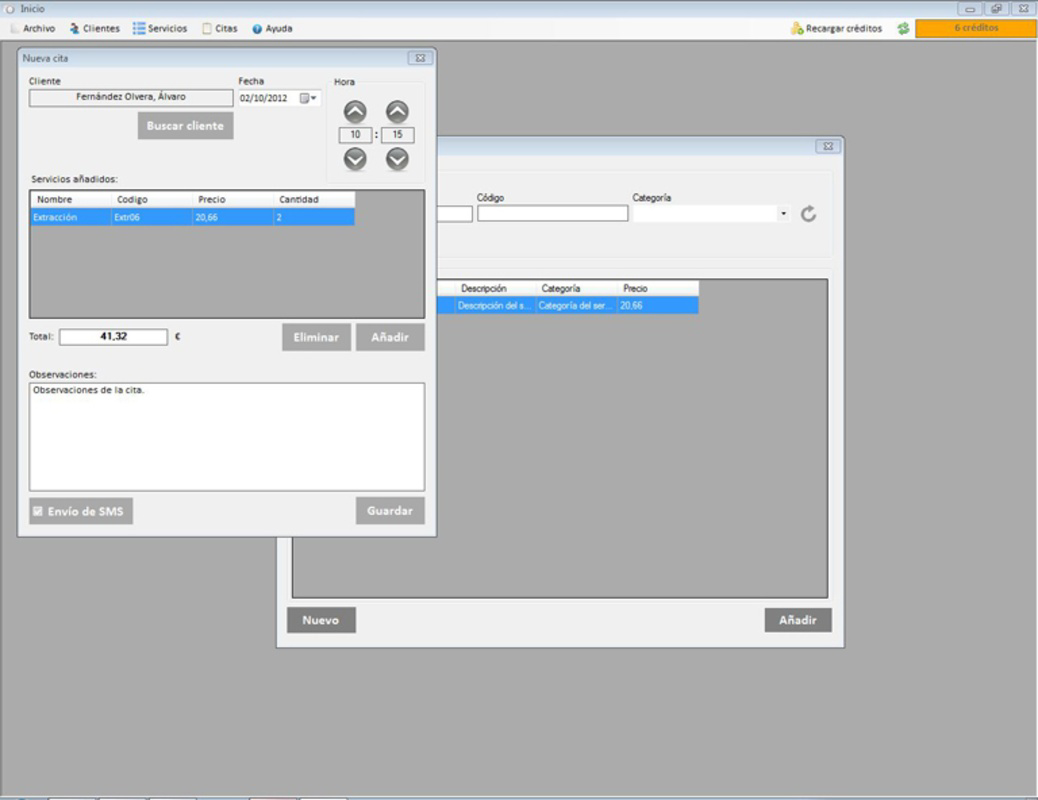Minimize the Inicio main window

[x=970, y=9]
